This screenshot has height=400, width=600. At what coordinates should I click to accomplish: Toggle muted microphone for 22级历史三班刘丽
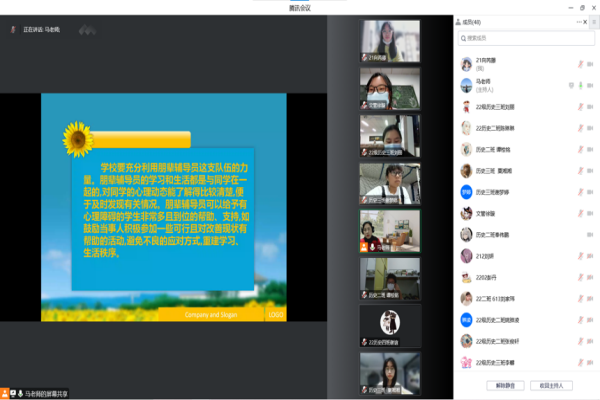(581, 106)
